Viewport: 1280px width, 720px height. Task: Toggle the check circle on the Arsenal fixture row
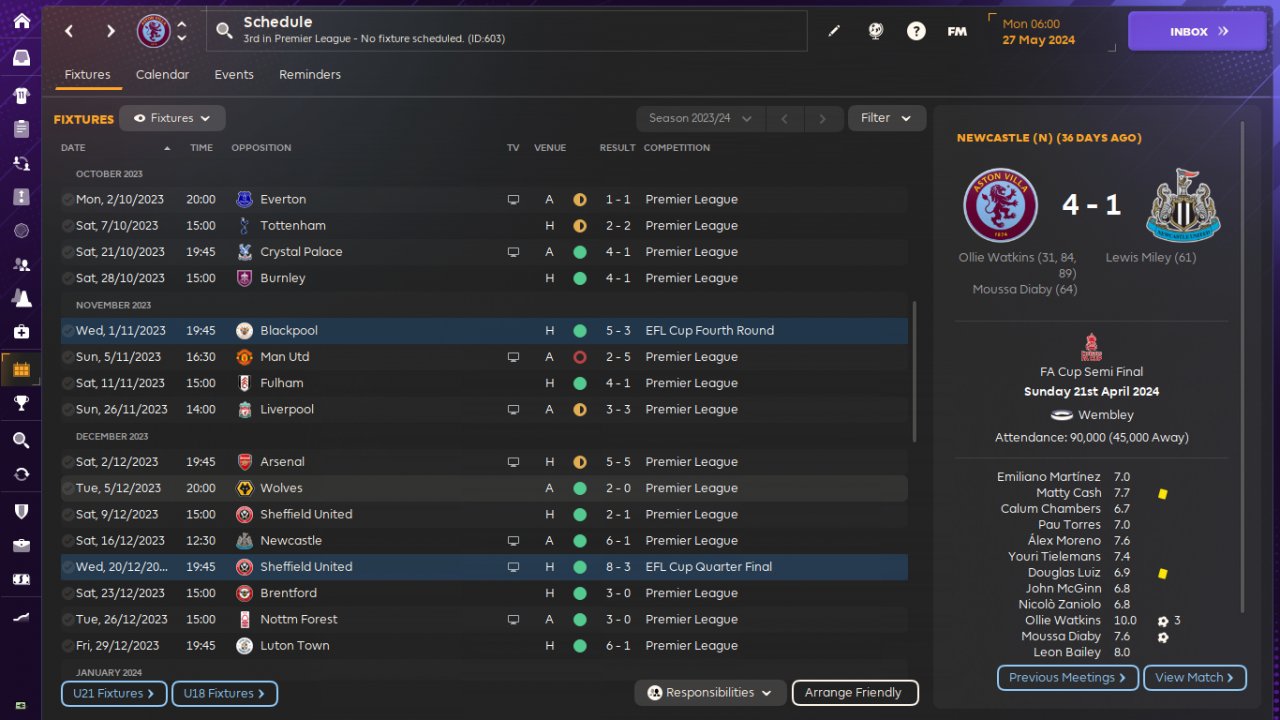click(67, 462)
